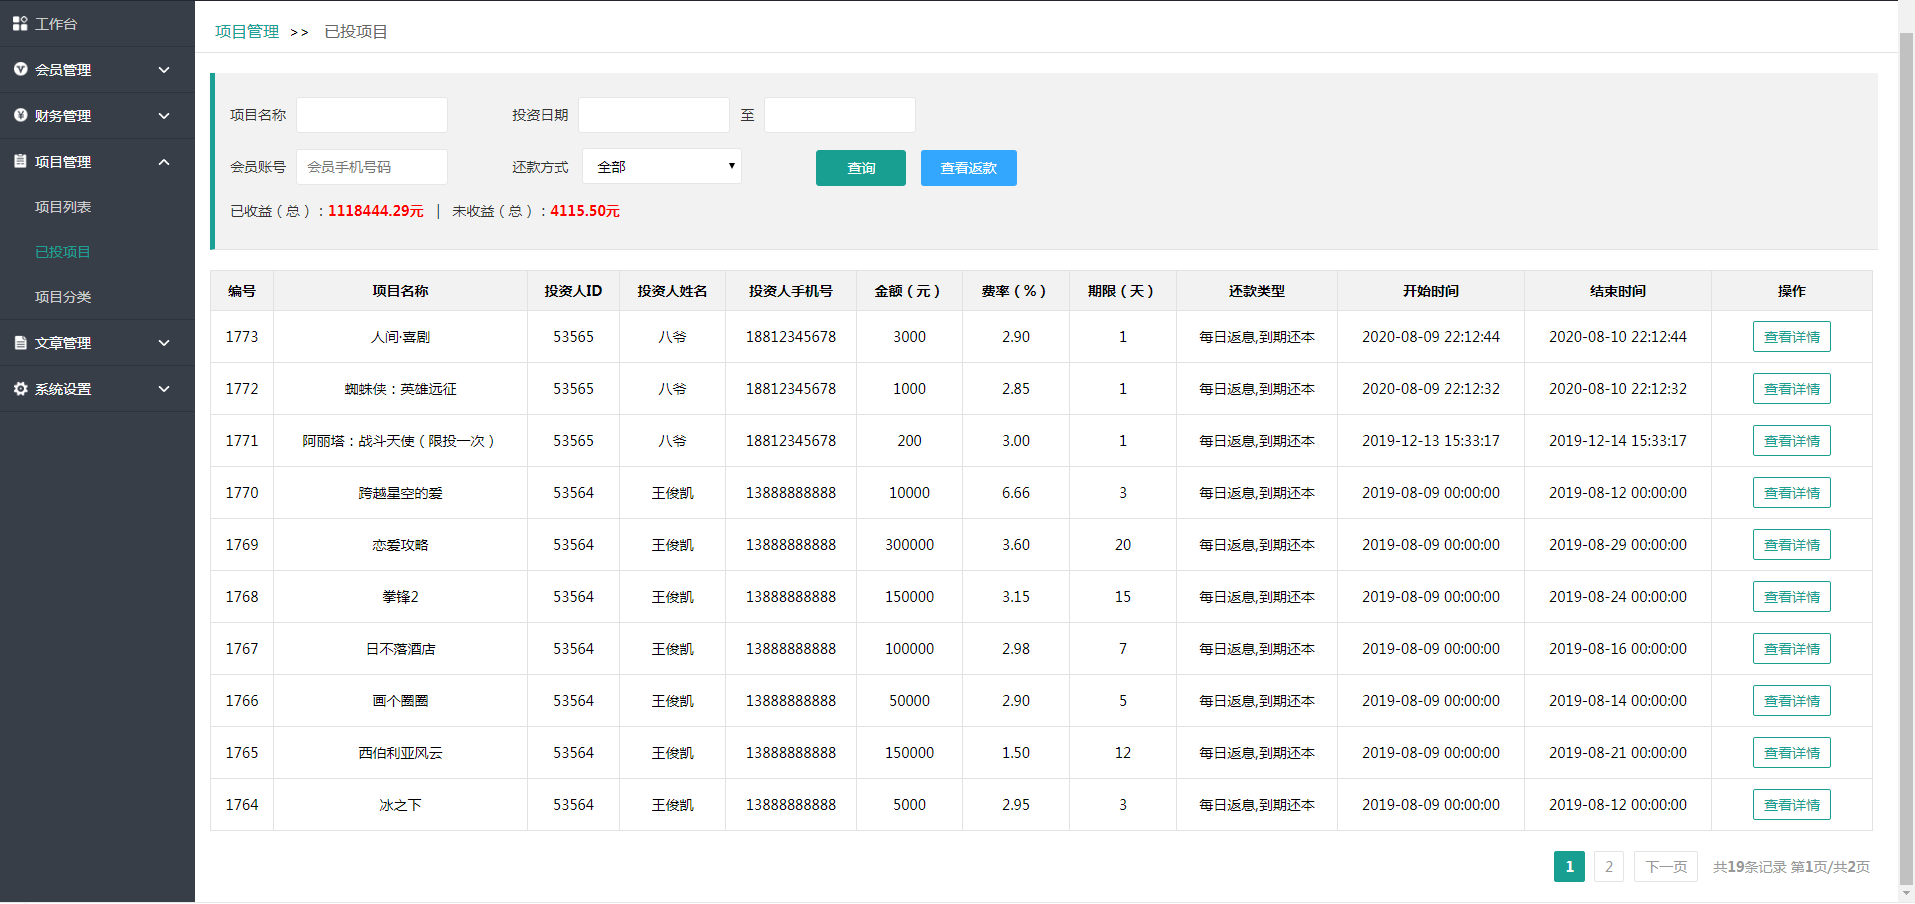1915x904 pixels.
Task: Expand the 文章管理 menu chevron
Action: (x=164, y=343)
